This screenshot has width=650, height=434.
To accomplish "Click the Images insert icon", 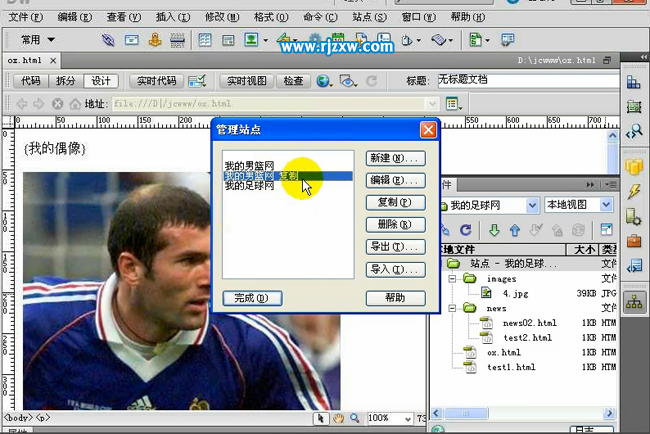I will tap(251, 40).
